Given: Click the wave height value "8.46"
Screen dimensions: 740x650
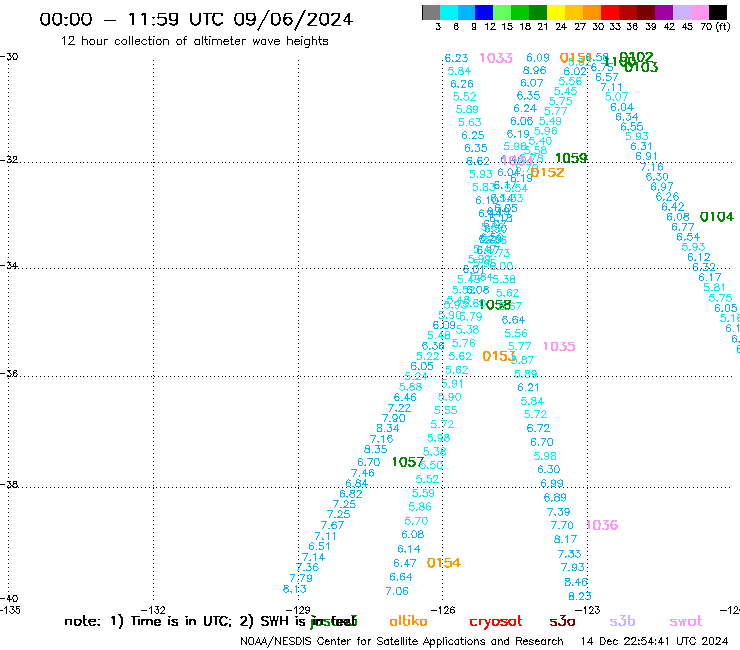Looking at the screenshot, I should click(x=576, y=582).
